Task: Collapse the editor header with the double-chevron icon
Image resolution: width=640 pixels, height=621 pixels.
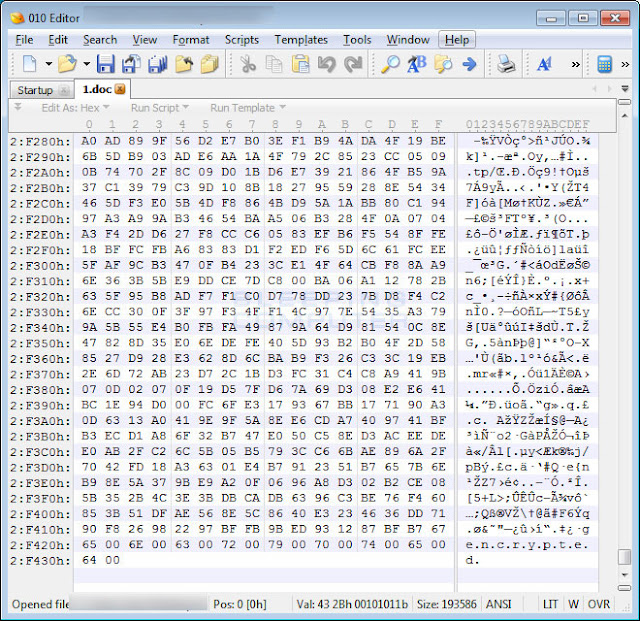Action: point(18,107)
